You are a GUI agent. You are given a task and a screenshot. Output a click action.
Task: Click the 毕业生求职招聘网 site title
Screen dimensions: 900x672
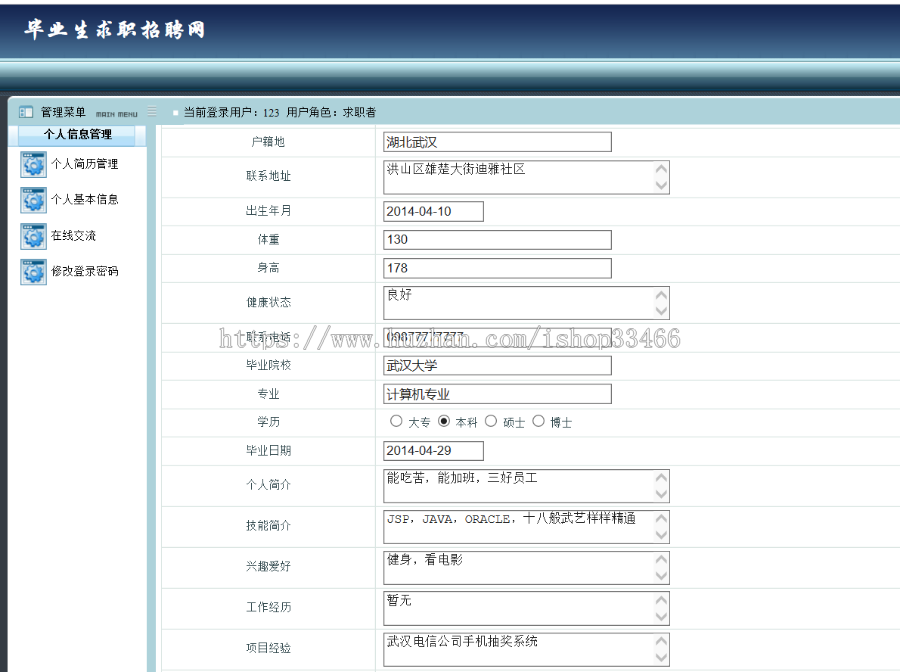tap(115, 29)
